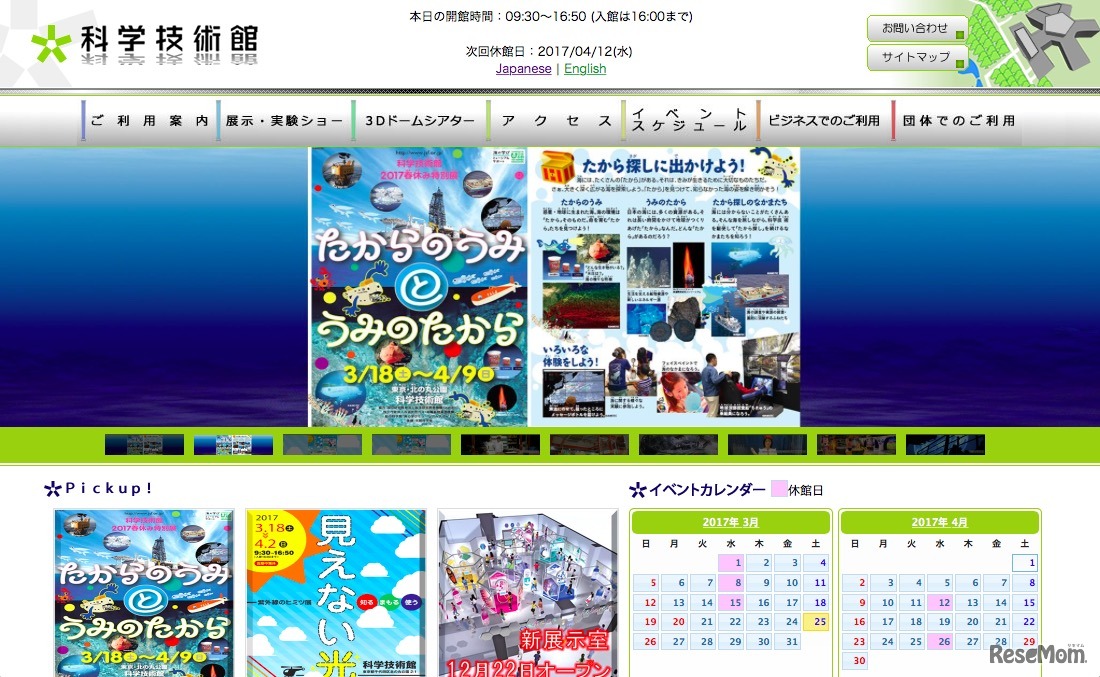
Task: Select April 5 in the calendar
Action: coord(939,582)
